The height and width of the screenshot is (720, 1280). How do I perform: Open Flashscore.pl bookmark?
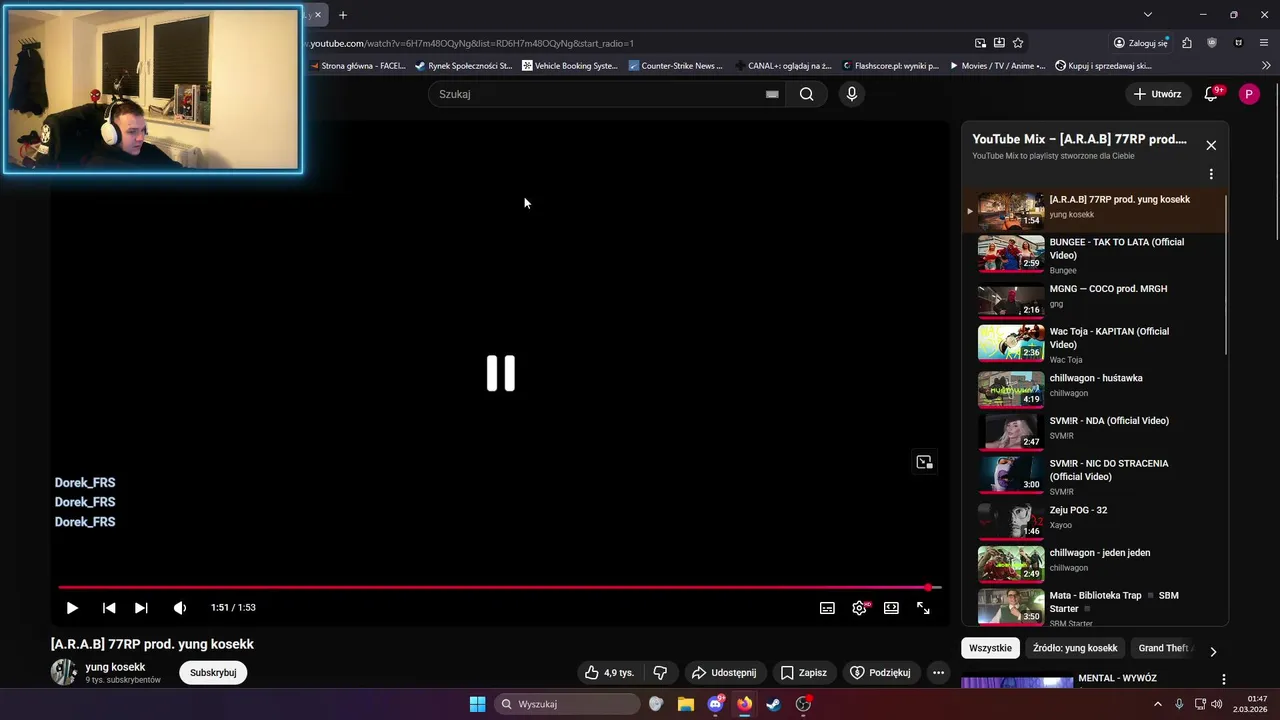tap(891, 66)
